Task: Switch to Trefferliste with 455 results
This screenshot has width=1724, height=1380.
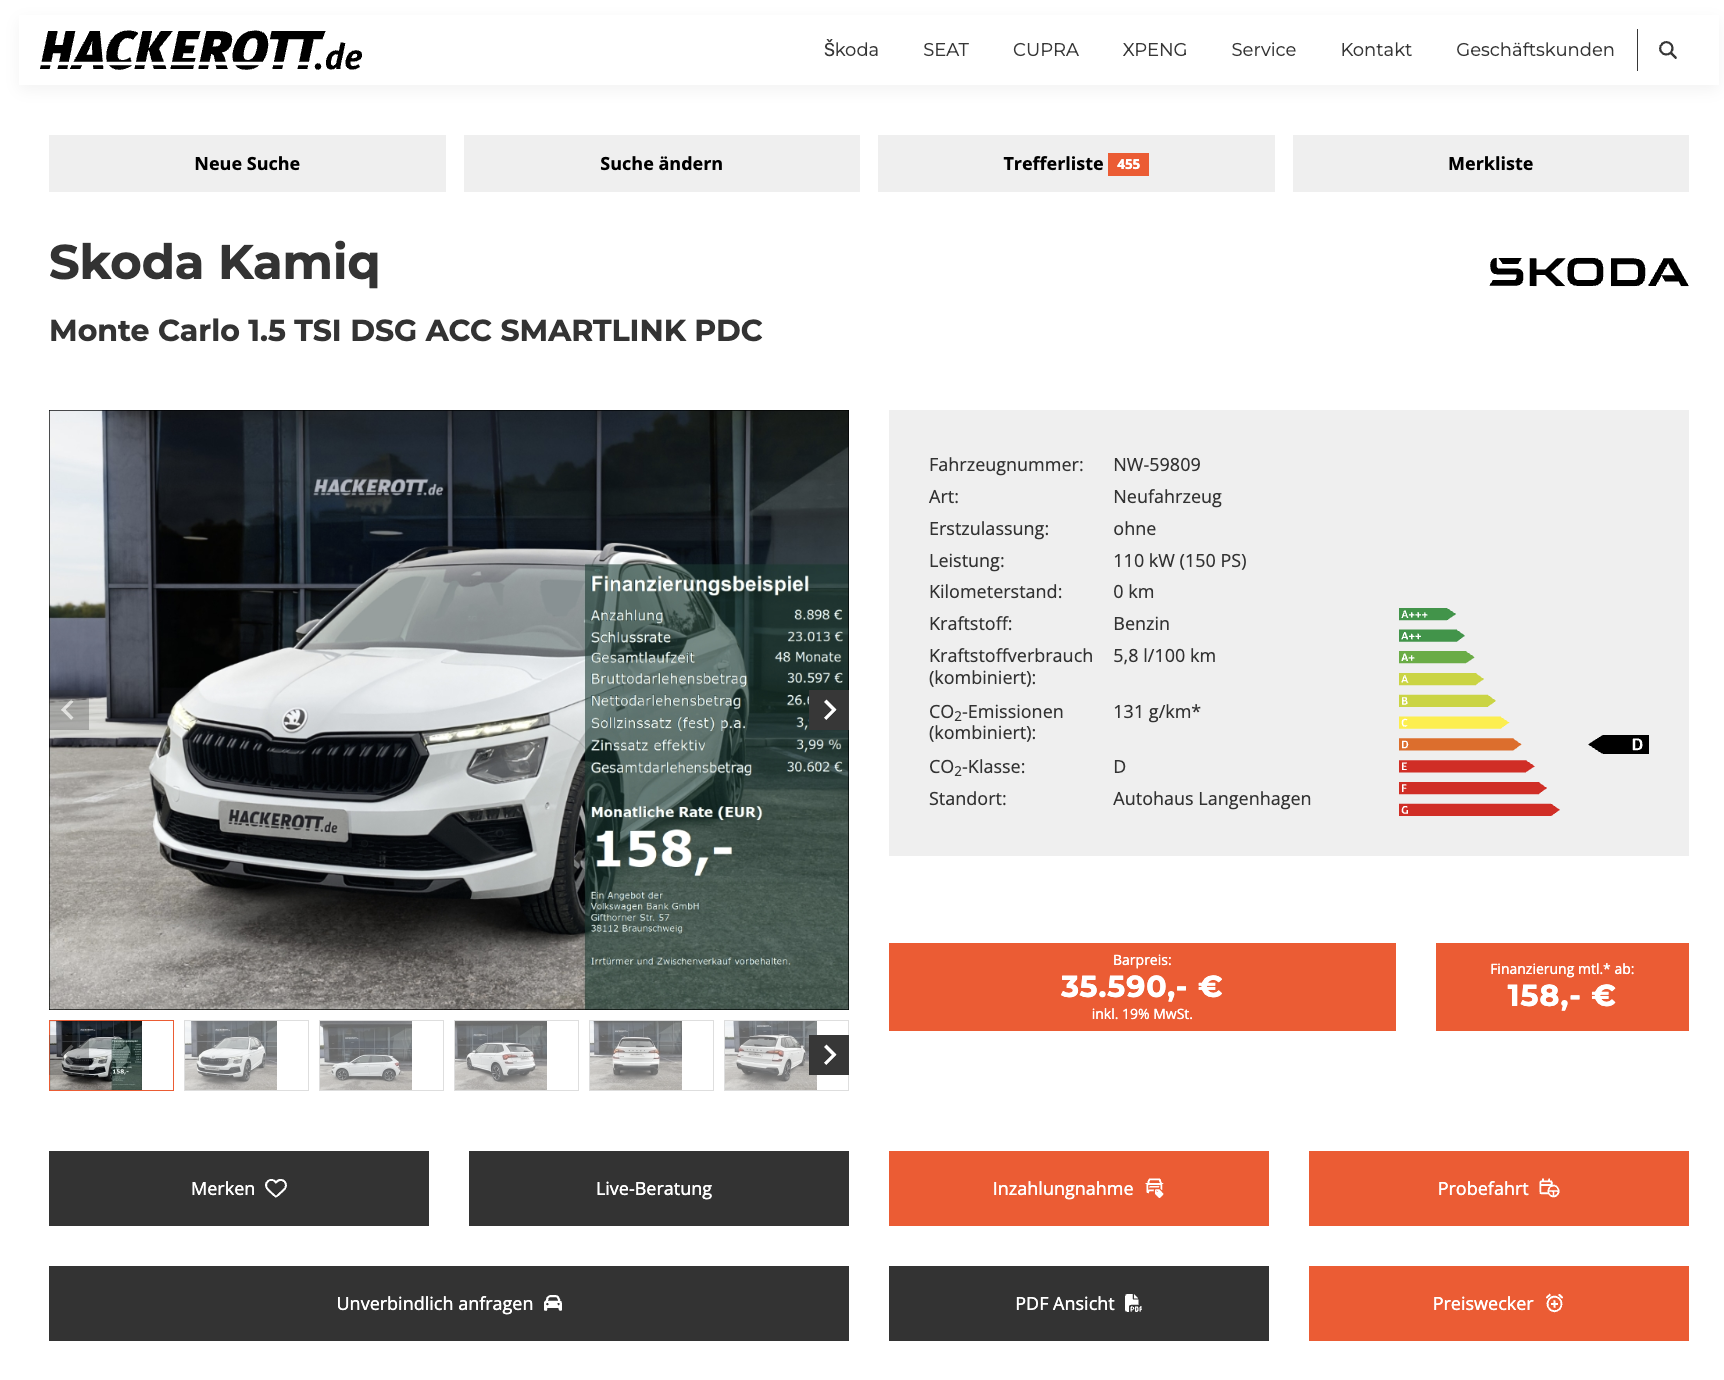Action: (1075, 164)
